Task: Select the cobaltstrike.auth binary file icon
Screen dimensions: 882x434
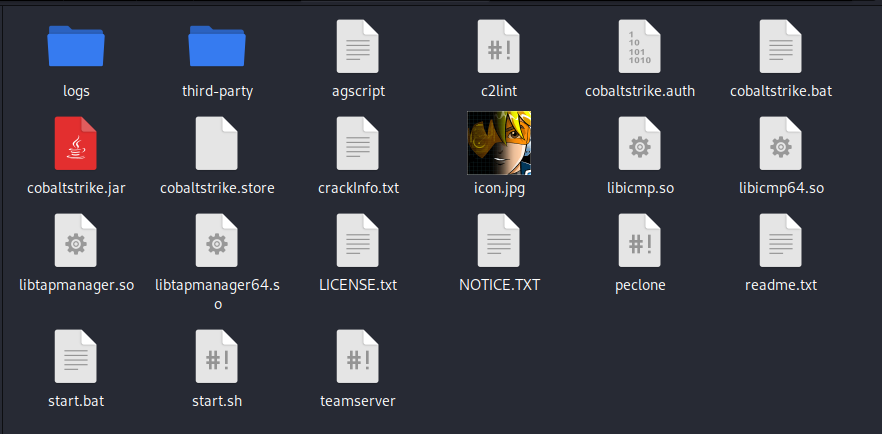Action: [x=640, y=46]
